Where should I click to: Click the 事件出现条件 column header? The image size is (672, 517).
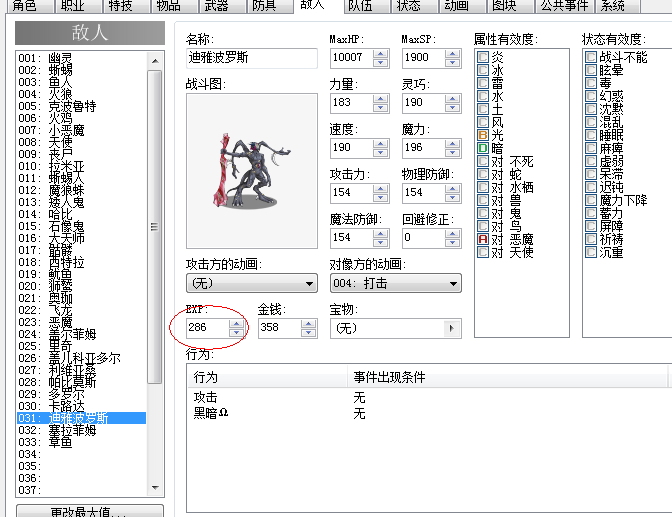(x=508, y=377)
